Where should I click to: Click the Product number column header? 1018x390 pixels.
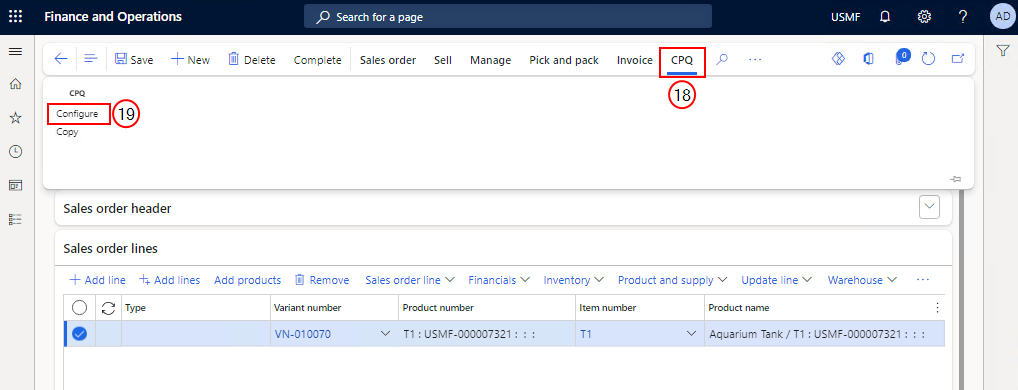(487, 308)
